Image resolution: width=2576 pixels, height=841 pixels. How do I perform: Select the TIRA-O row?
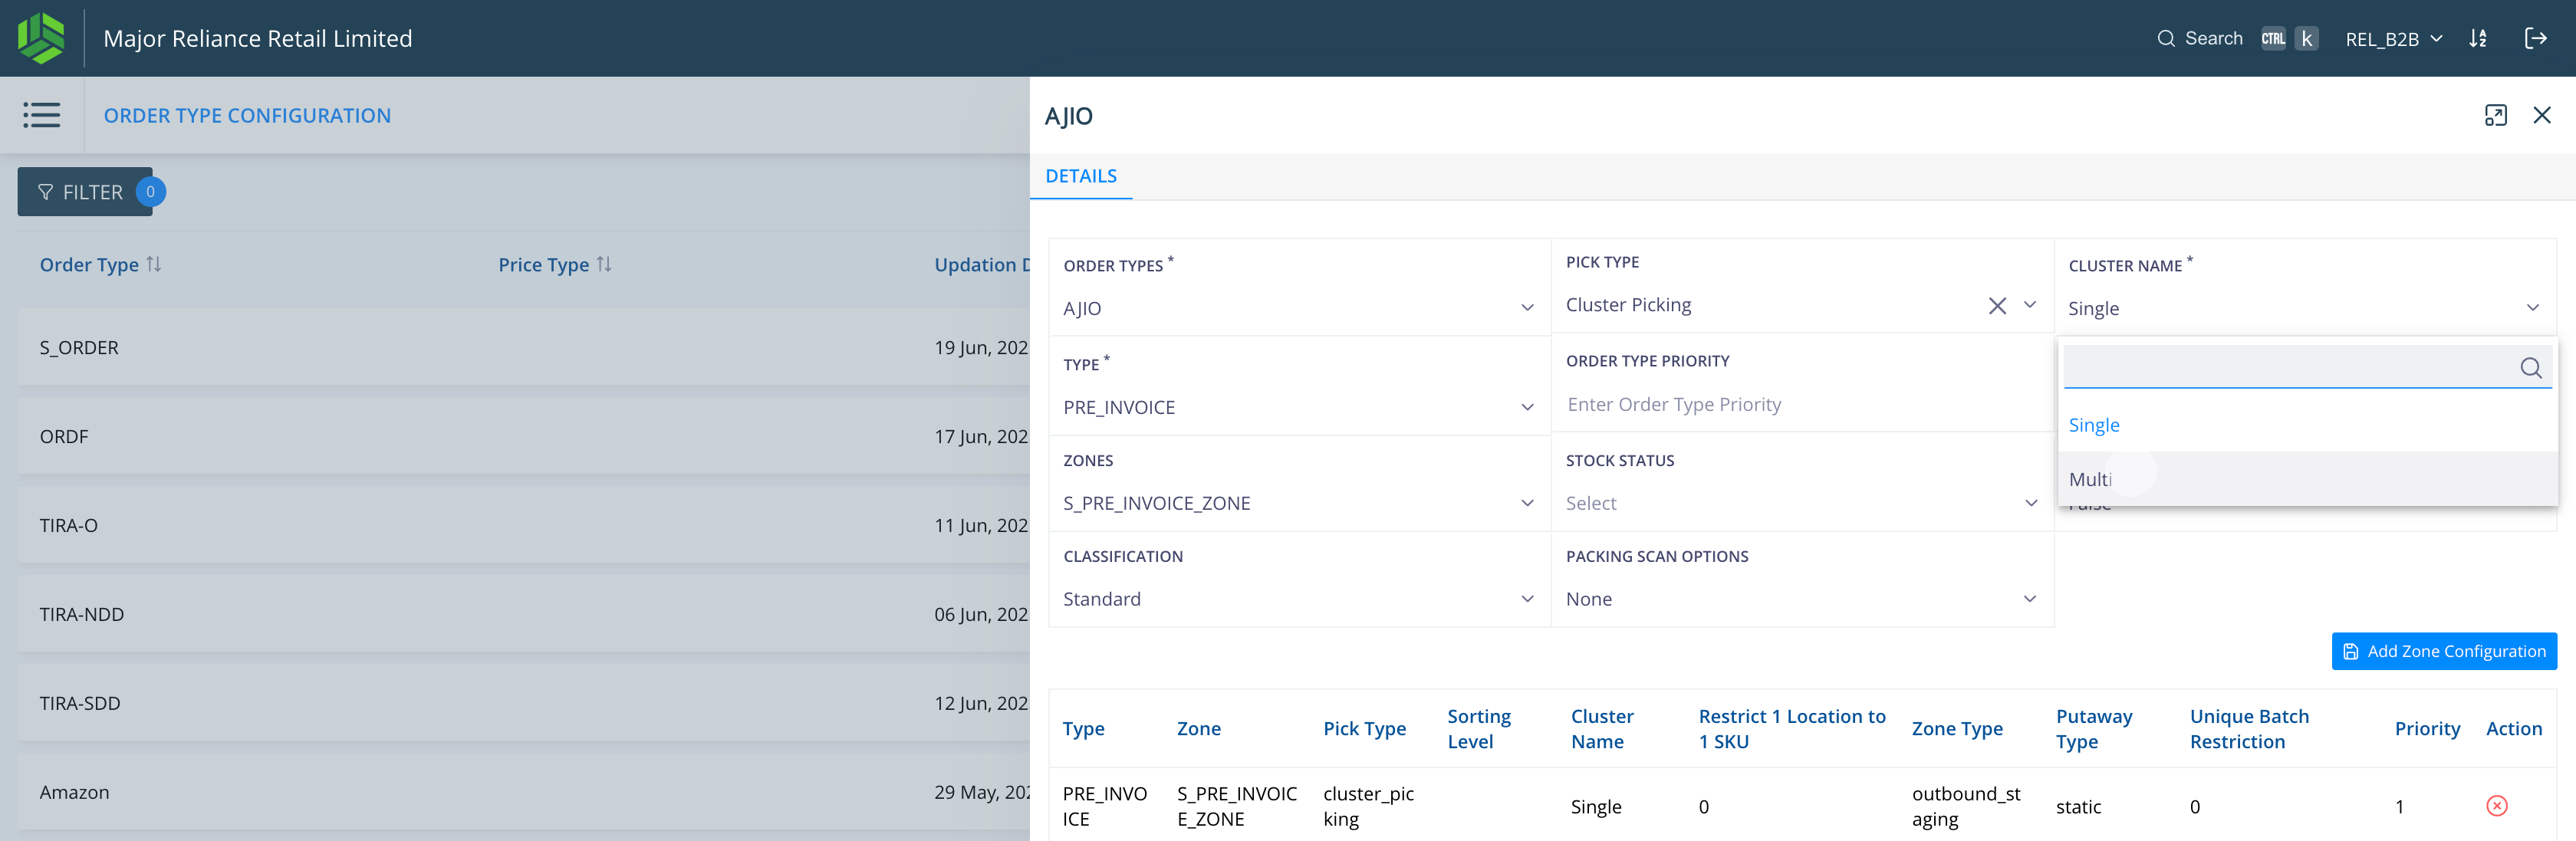[523, 525]
